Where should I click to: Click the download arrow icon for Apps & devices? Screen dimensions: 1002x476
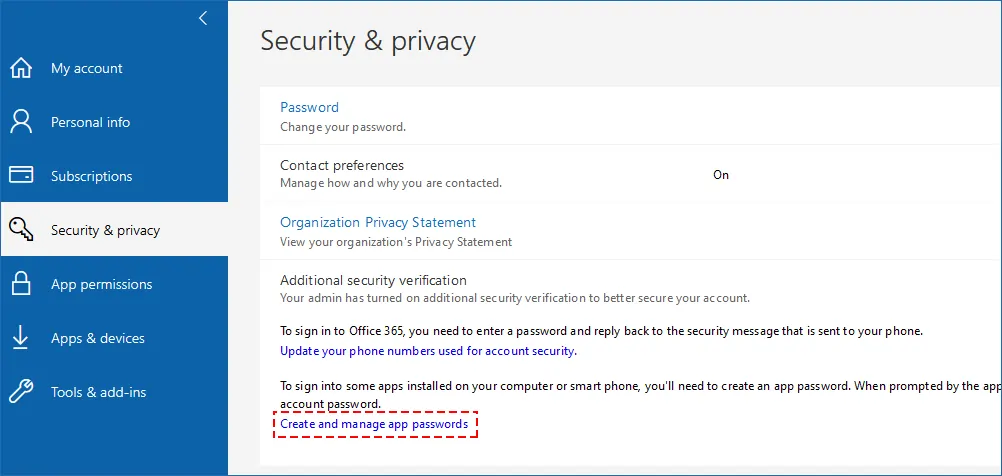[x=21, y=337]
